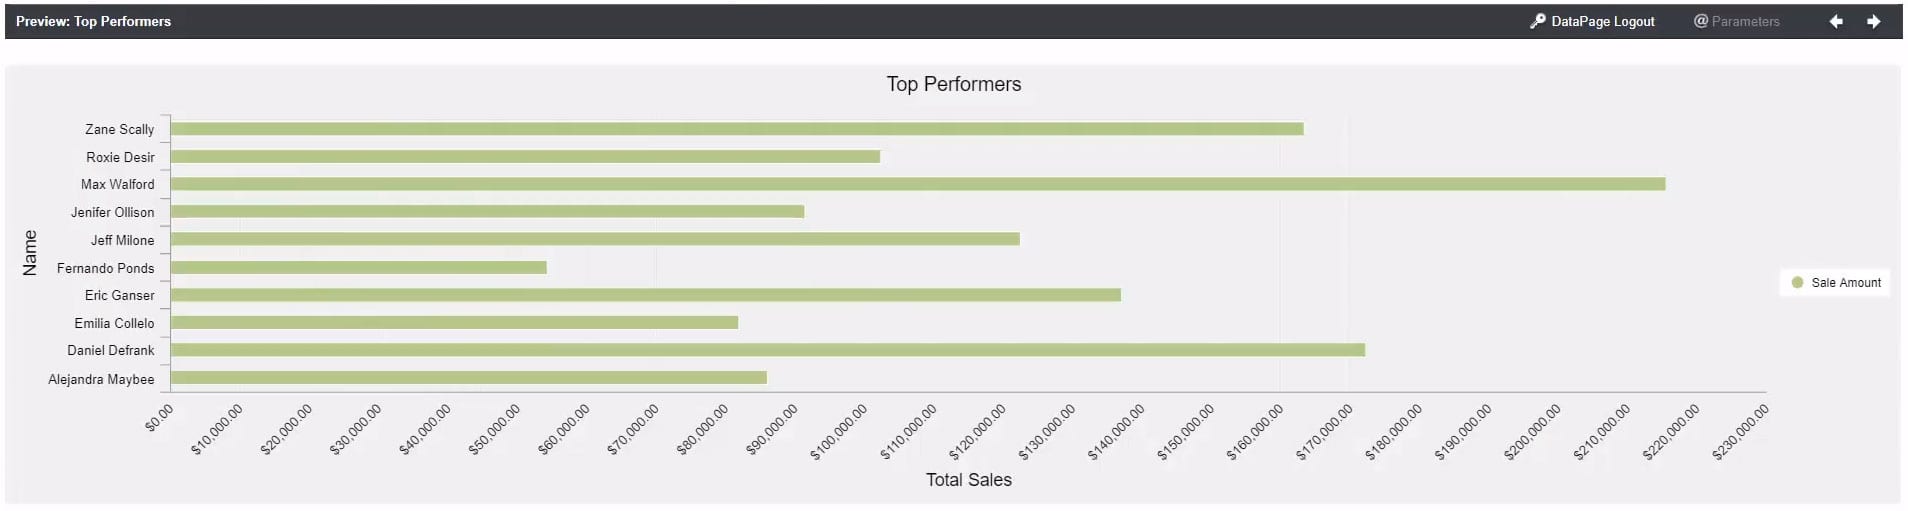The height and width of the screenshot is (511, 1908).
Task: Open the Parameters option
Action: click(x=1745, y=21)
